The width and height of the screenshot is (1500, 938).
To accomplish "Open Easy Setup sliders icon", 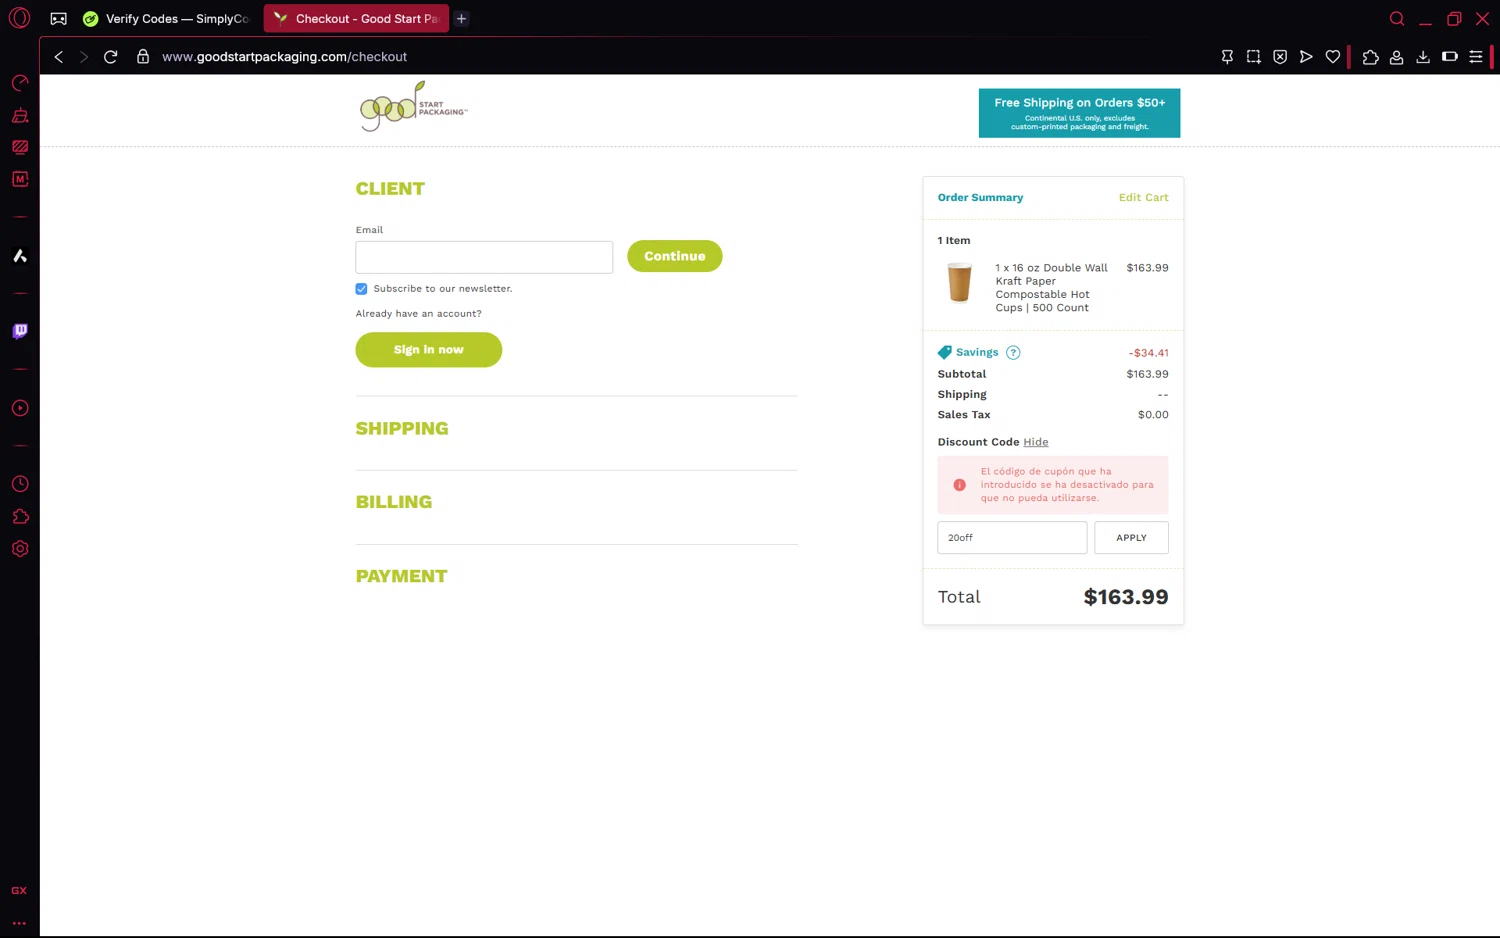I will click(1476, 57).
